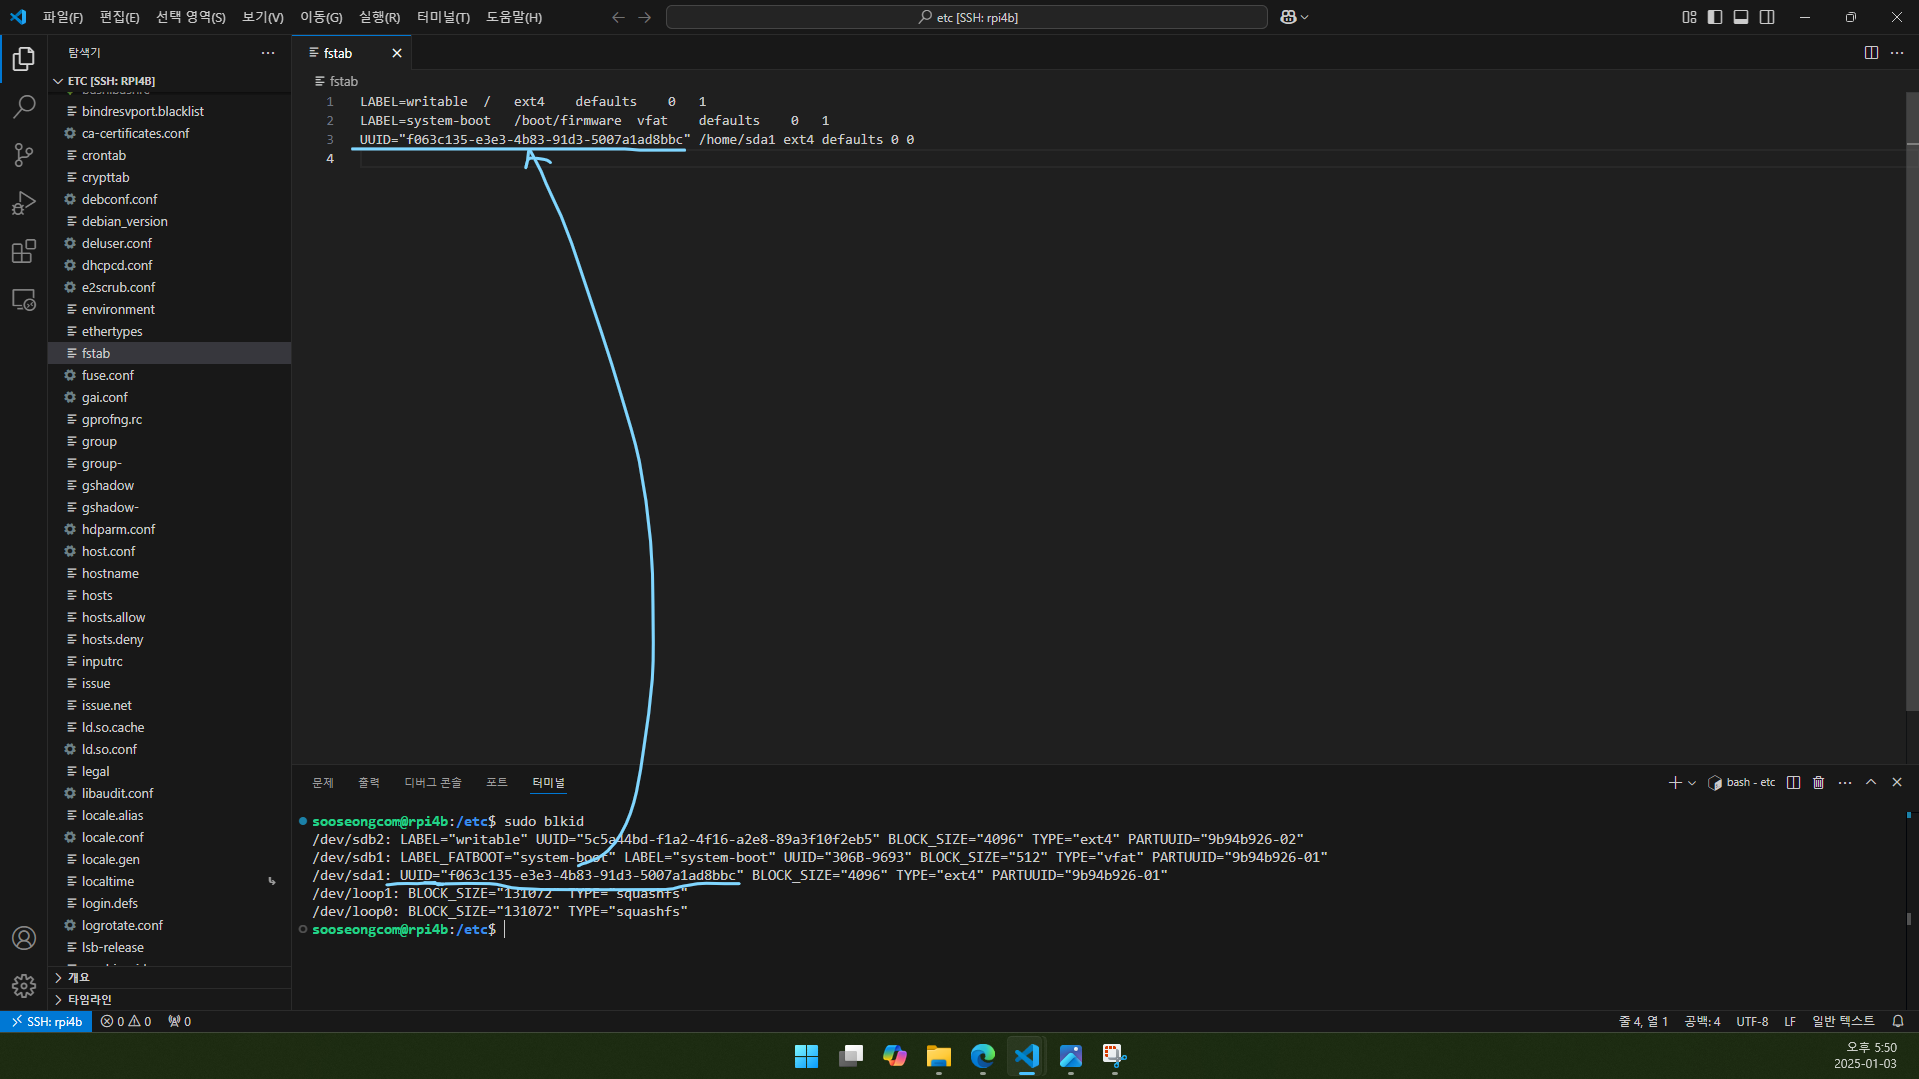1919x1079 pixels.
Task: Open dhcpcd.conf in explorer
Action: 170,266
